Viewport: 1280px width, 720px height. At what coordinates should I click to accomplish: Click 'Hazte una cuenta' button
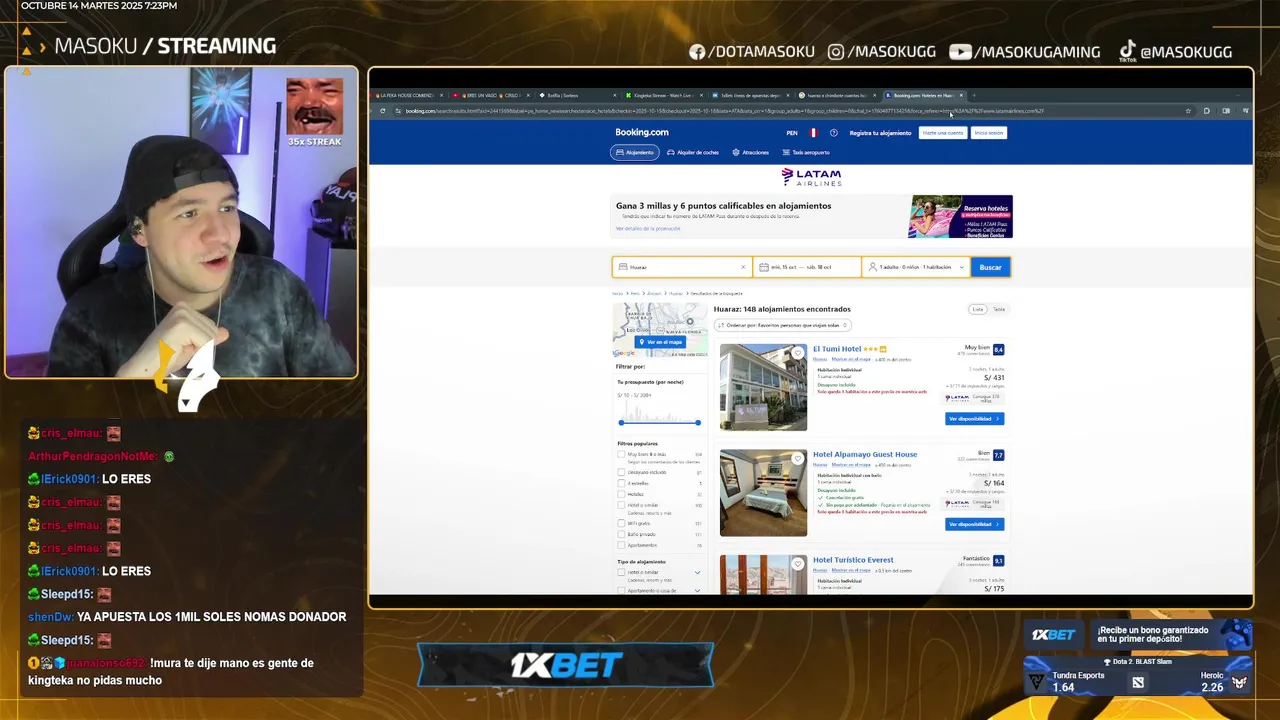pyautogui.click(x=943, y=133)
